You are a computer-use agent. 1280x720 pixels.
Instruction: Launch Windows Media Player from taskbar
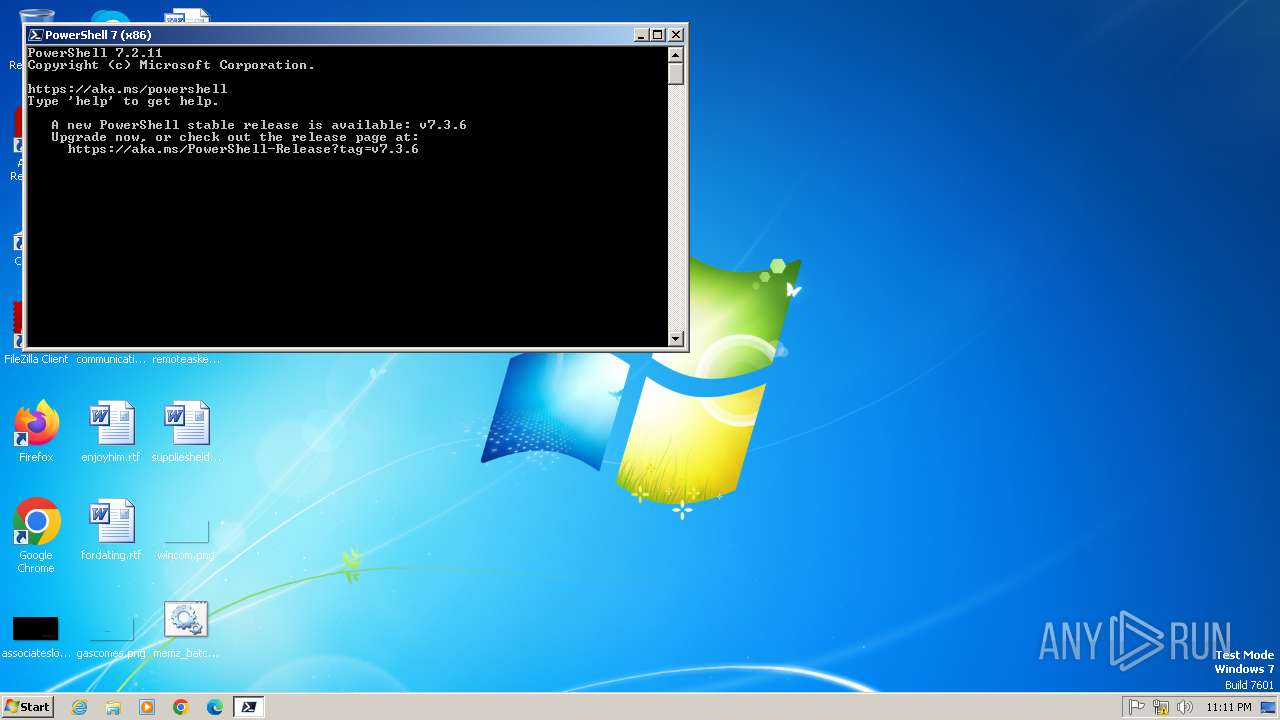[147, 707]
